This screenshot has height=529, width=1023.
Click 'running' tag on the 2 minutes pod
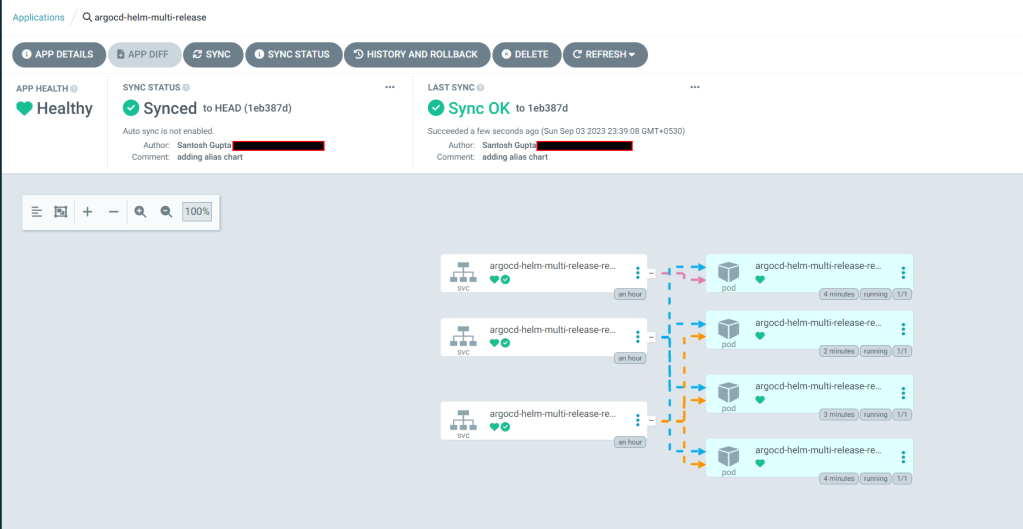click(x=876, y=351)
